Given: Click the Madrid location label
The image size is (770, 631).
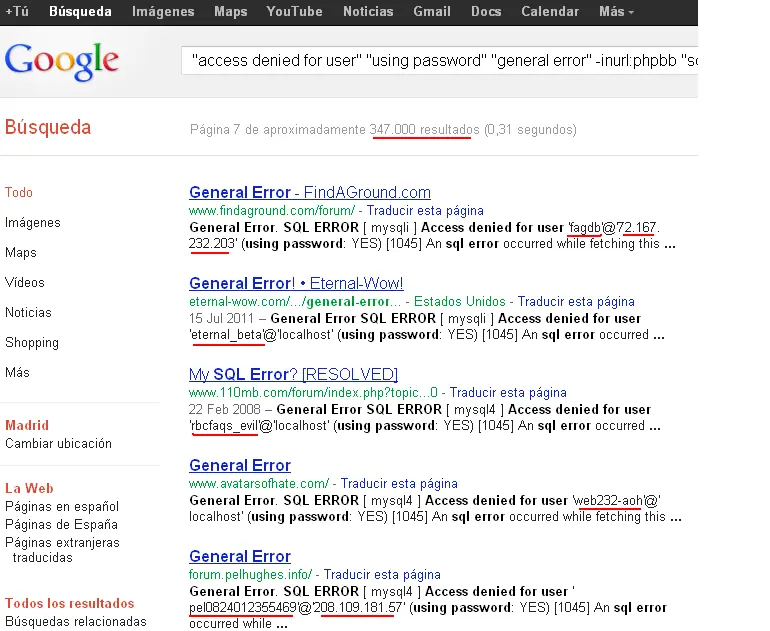Looking at the screenshot, I should point(27,425).
